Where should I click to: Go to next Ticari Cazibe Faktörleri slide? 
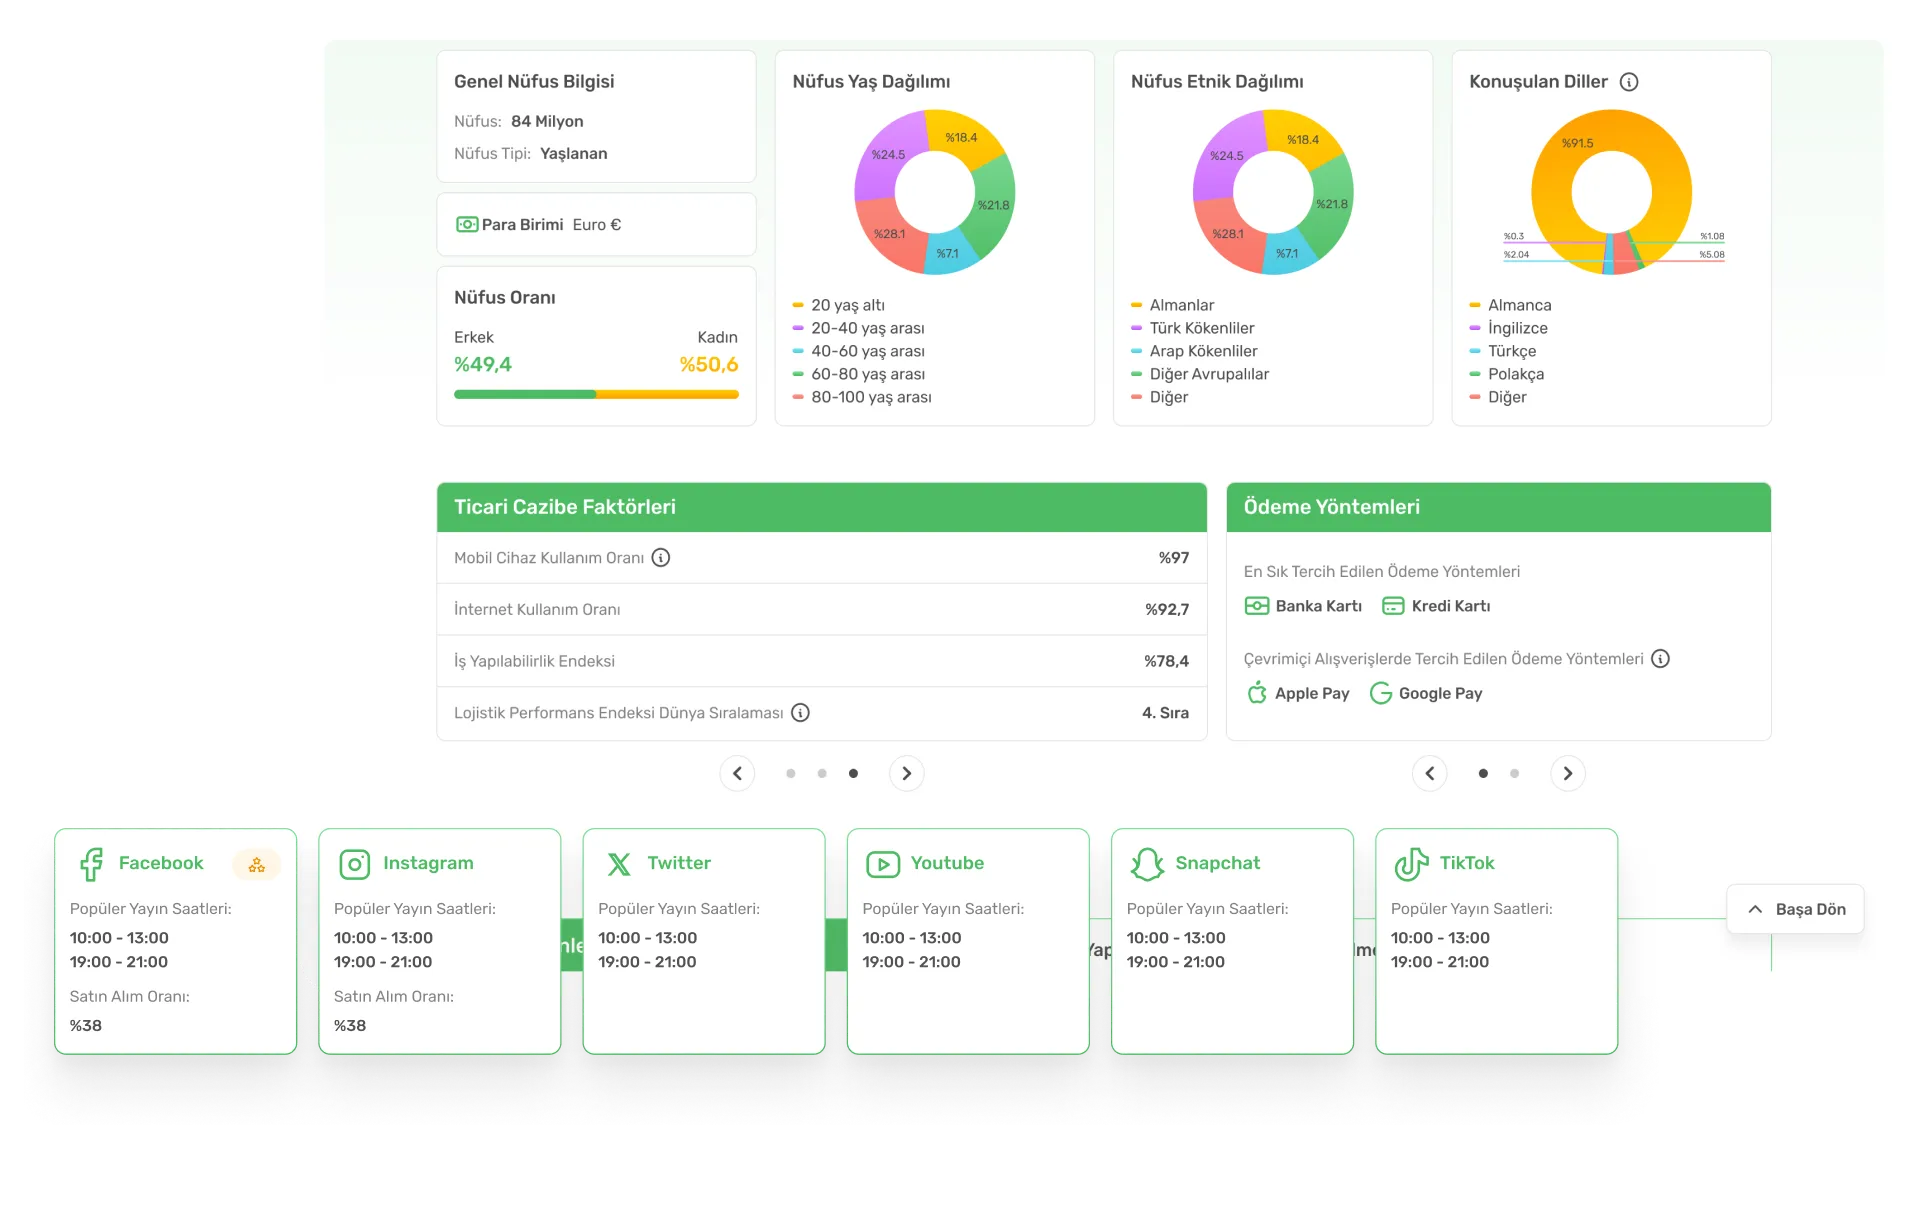click(906, 773)
